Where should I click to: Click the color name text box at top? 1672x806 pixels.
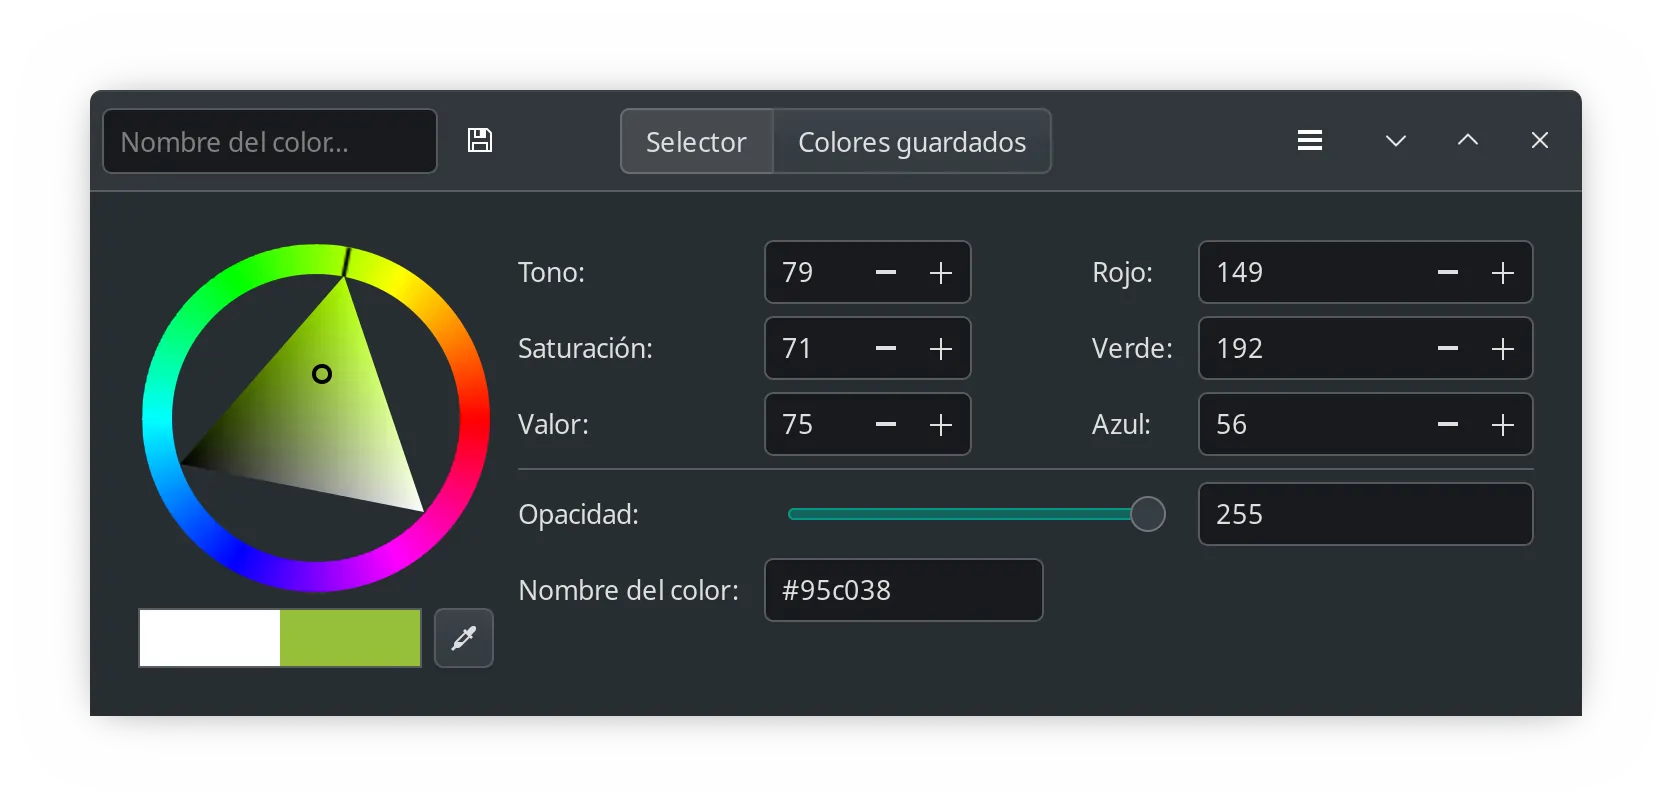tap(270, 142)
